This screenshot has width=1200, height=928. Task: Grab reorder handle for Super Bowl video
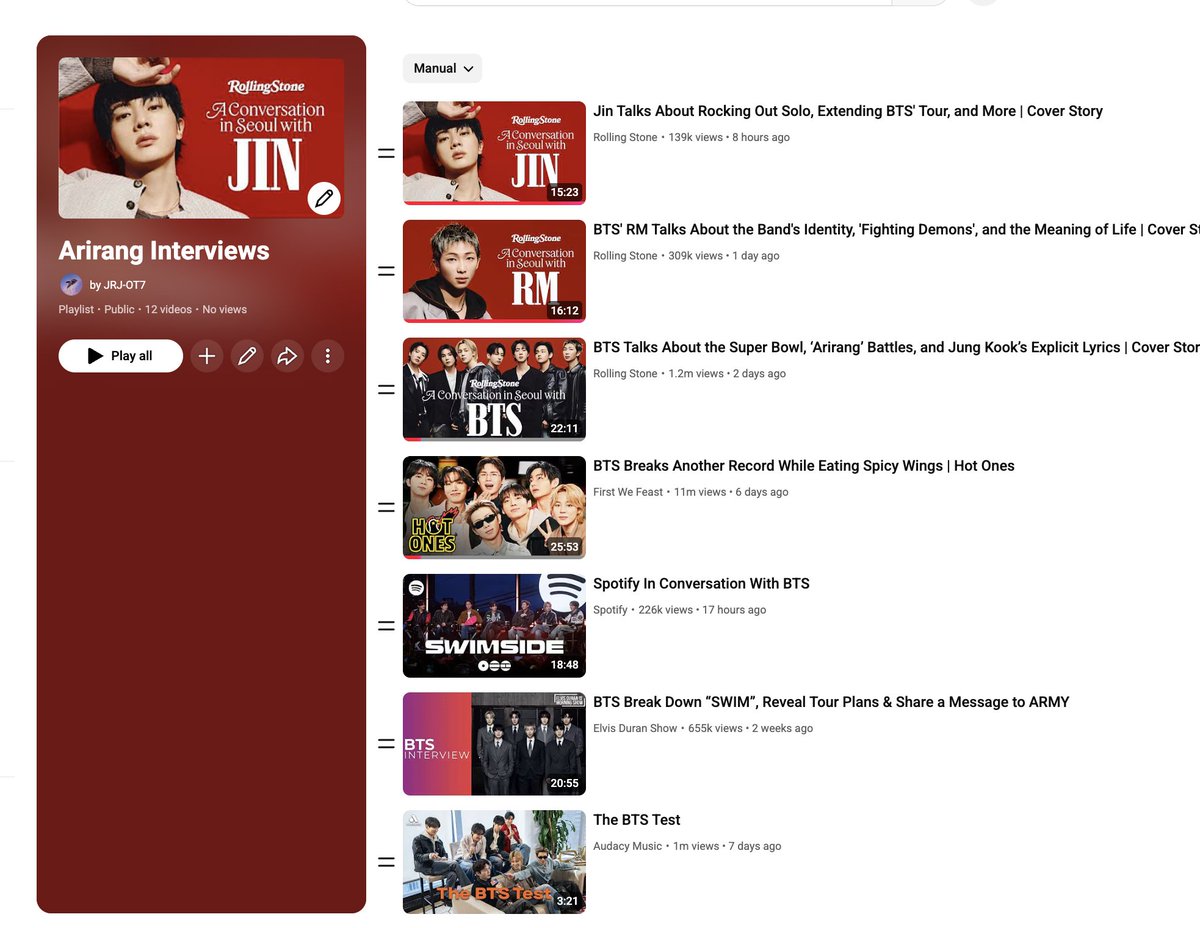point(386,390)
